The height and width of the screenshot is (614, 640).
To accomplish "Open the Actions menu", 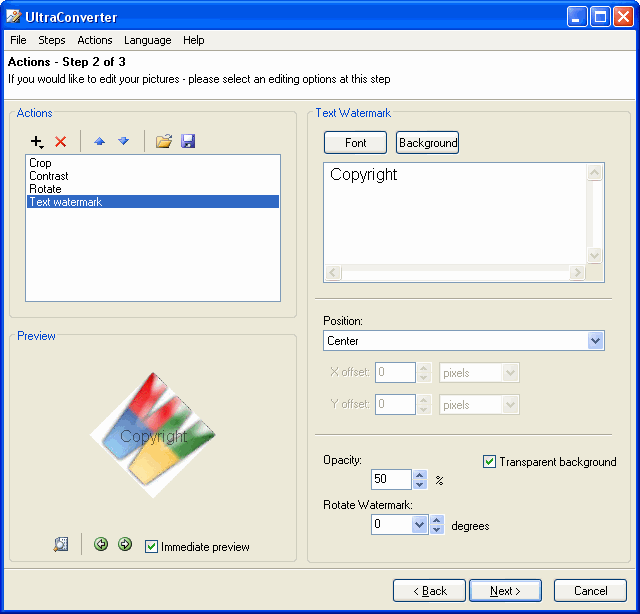I will (95, 40).
